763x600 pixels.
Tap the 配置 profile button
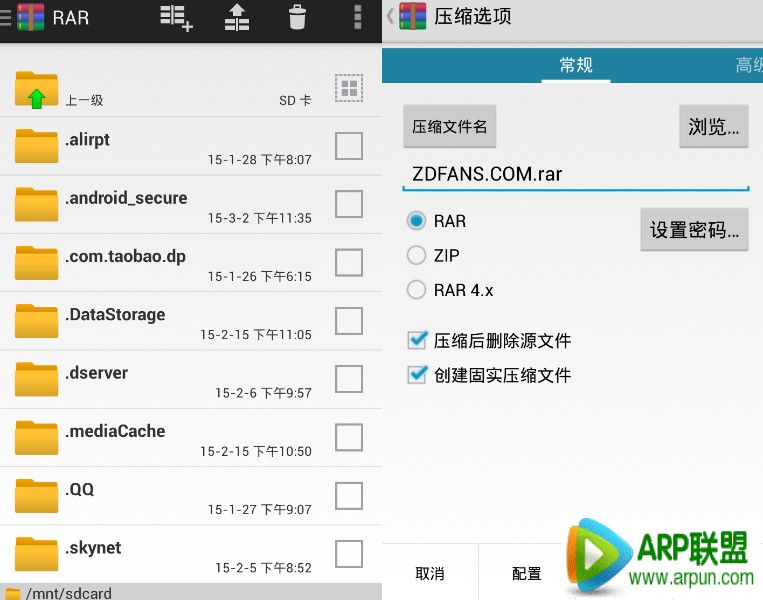click(x=527, y=573)
